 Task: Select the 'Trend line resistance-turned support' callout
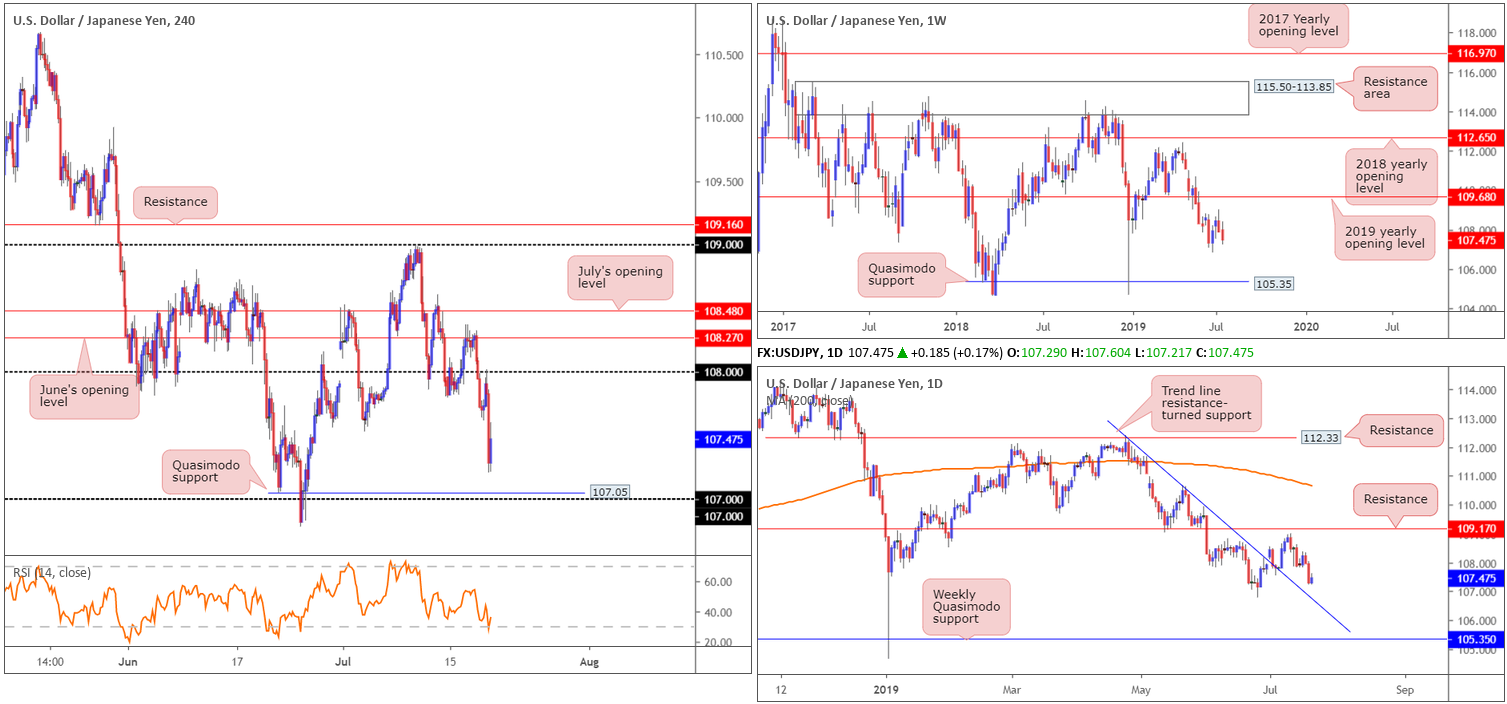(1207, 404)
